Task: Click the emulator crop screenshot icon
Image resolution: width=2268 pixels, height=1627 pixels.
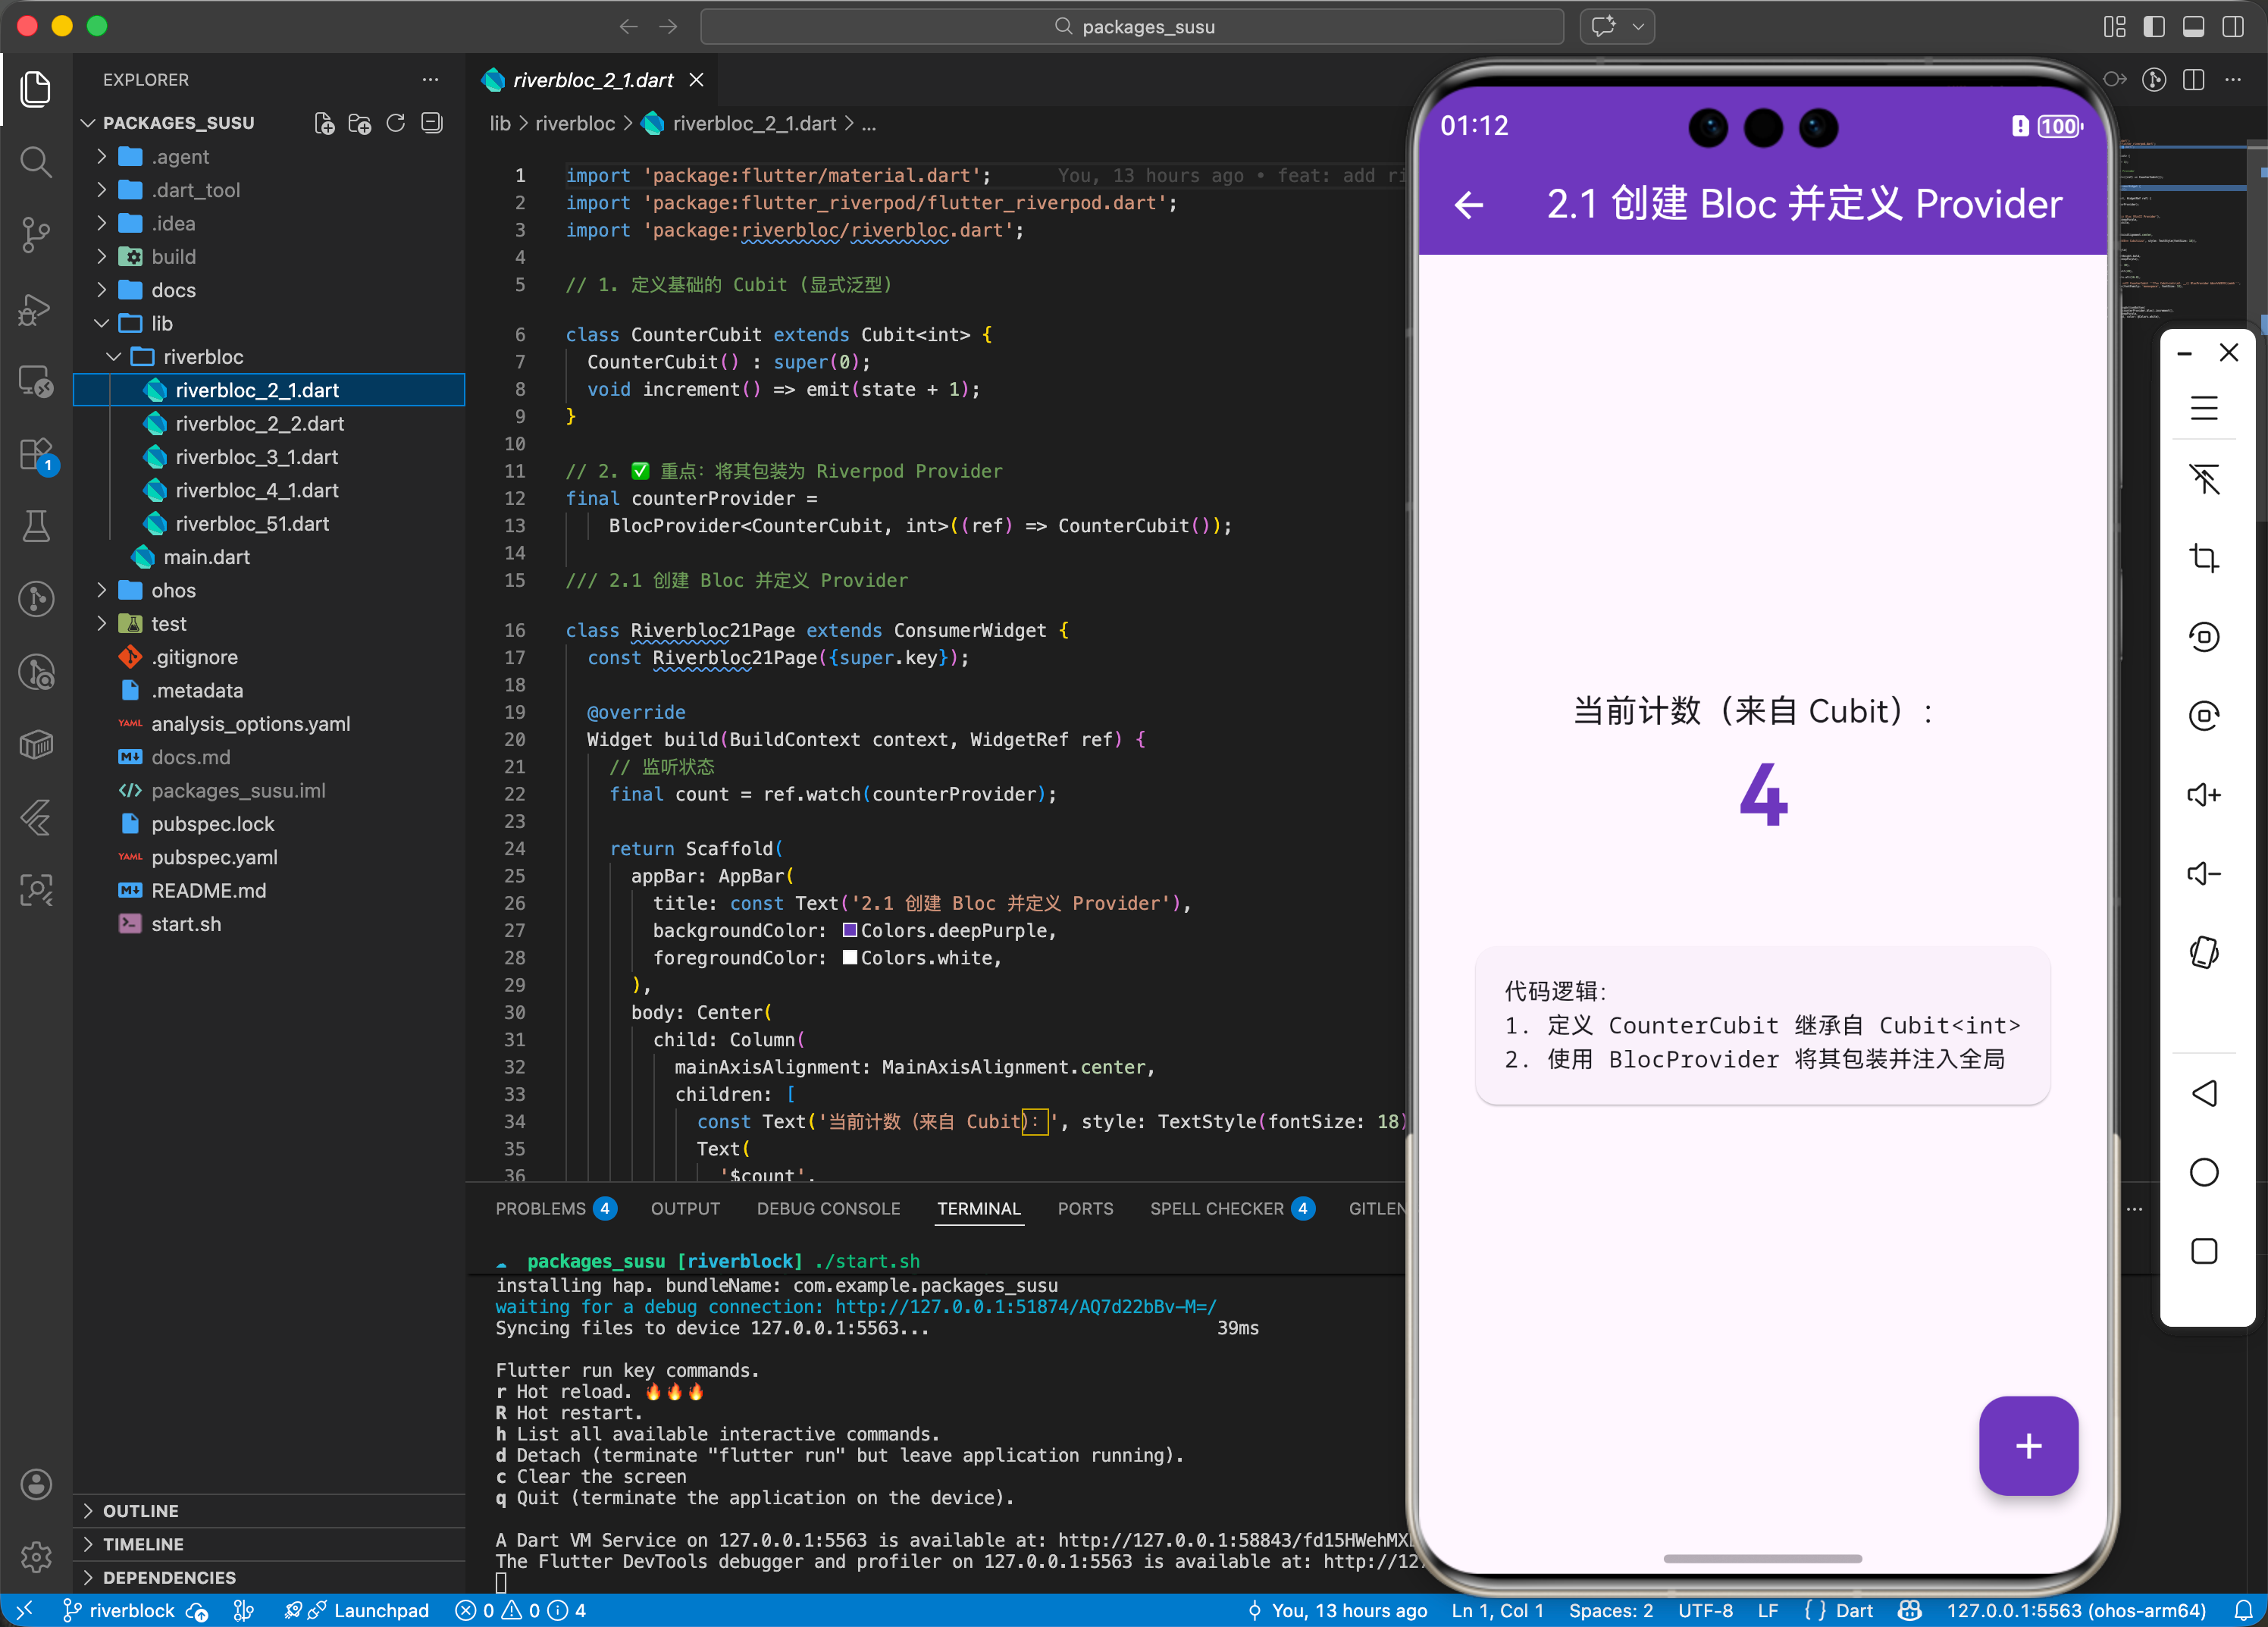Action: [x=2204, y=558]
